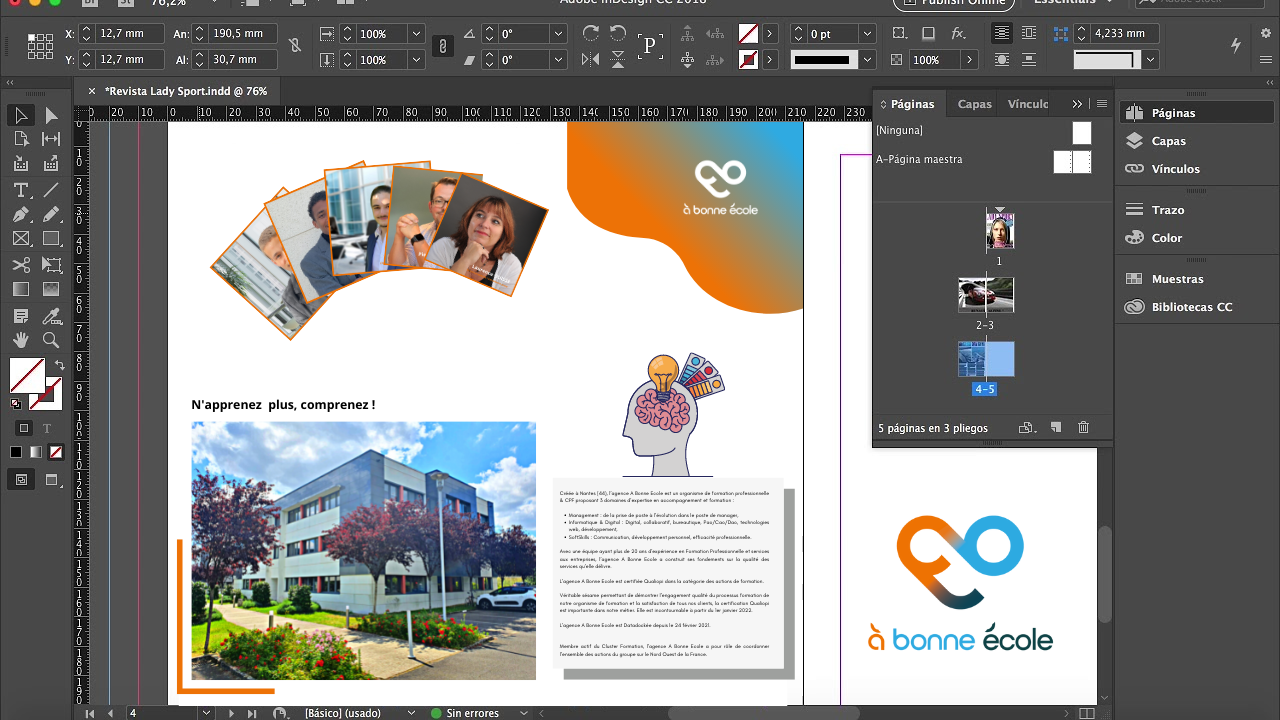Select Revista Lady Sport.indd document tab
Viewport: 1280px width, 720px height.
[186, 91]
